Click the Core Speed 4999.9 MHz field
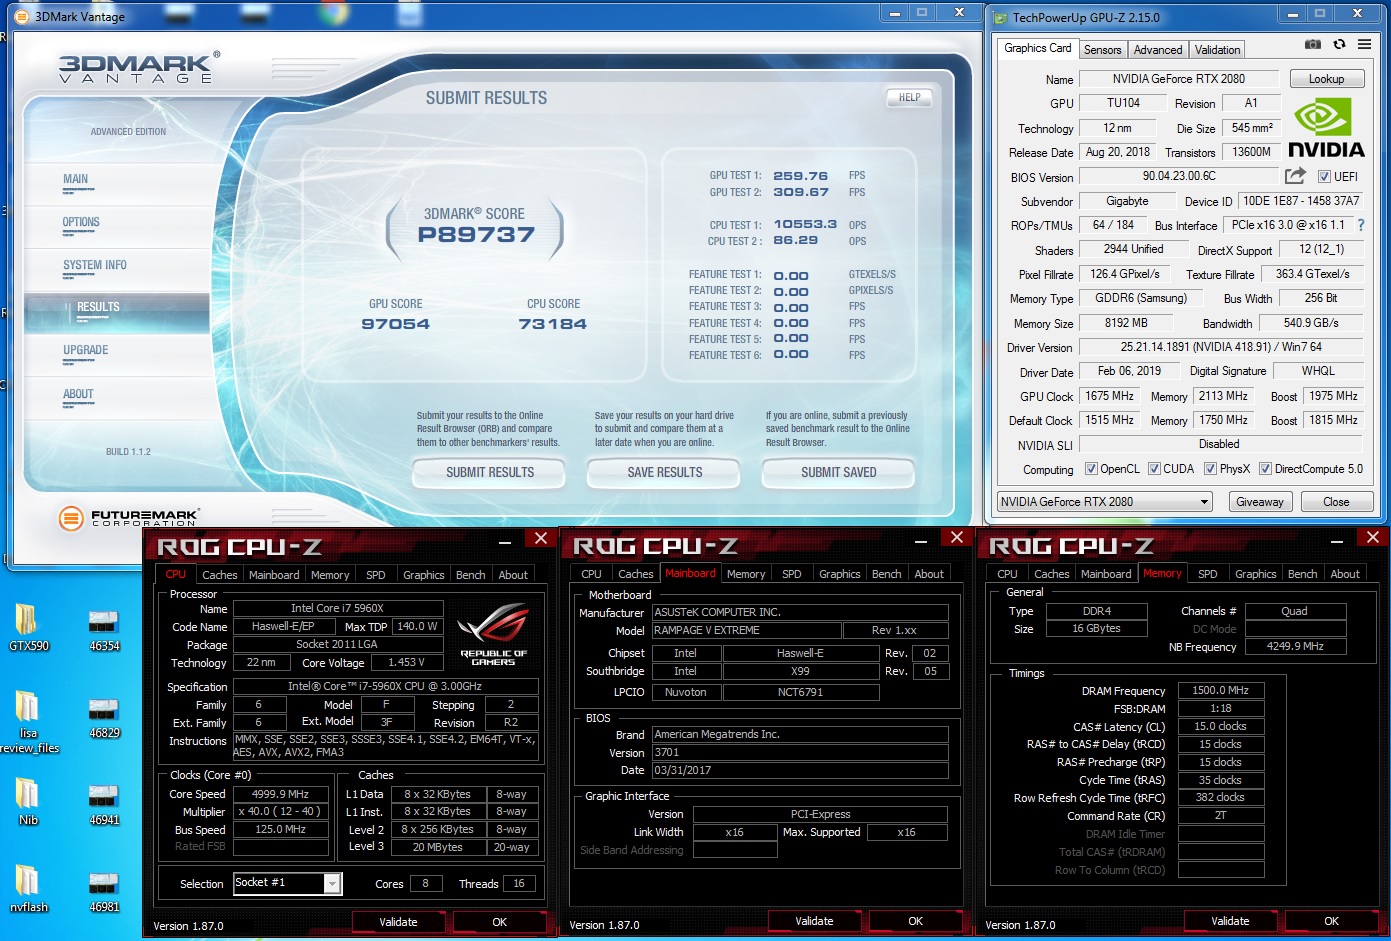The height and width of the screenshot is (941, 1391). tap(281, 794)
